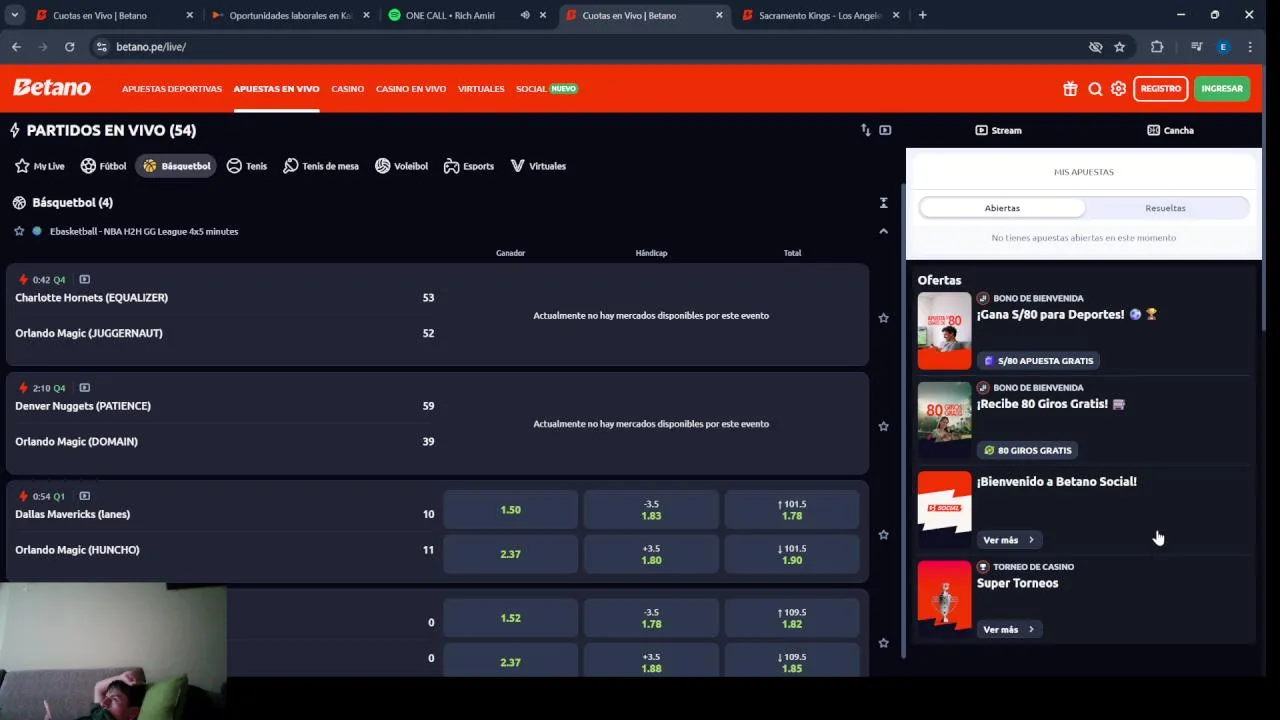
Task: Open the Social Nuevo menu item
Action: (546, 89)
